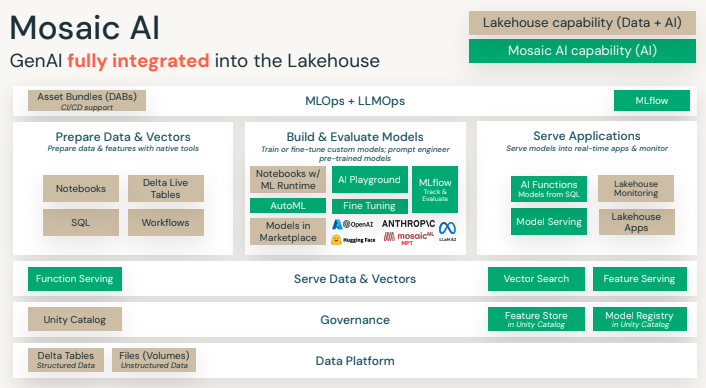The height and width of the screenshot is (388, 706).
Task: Click the Function Serving box
Action: point(75,279)
